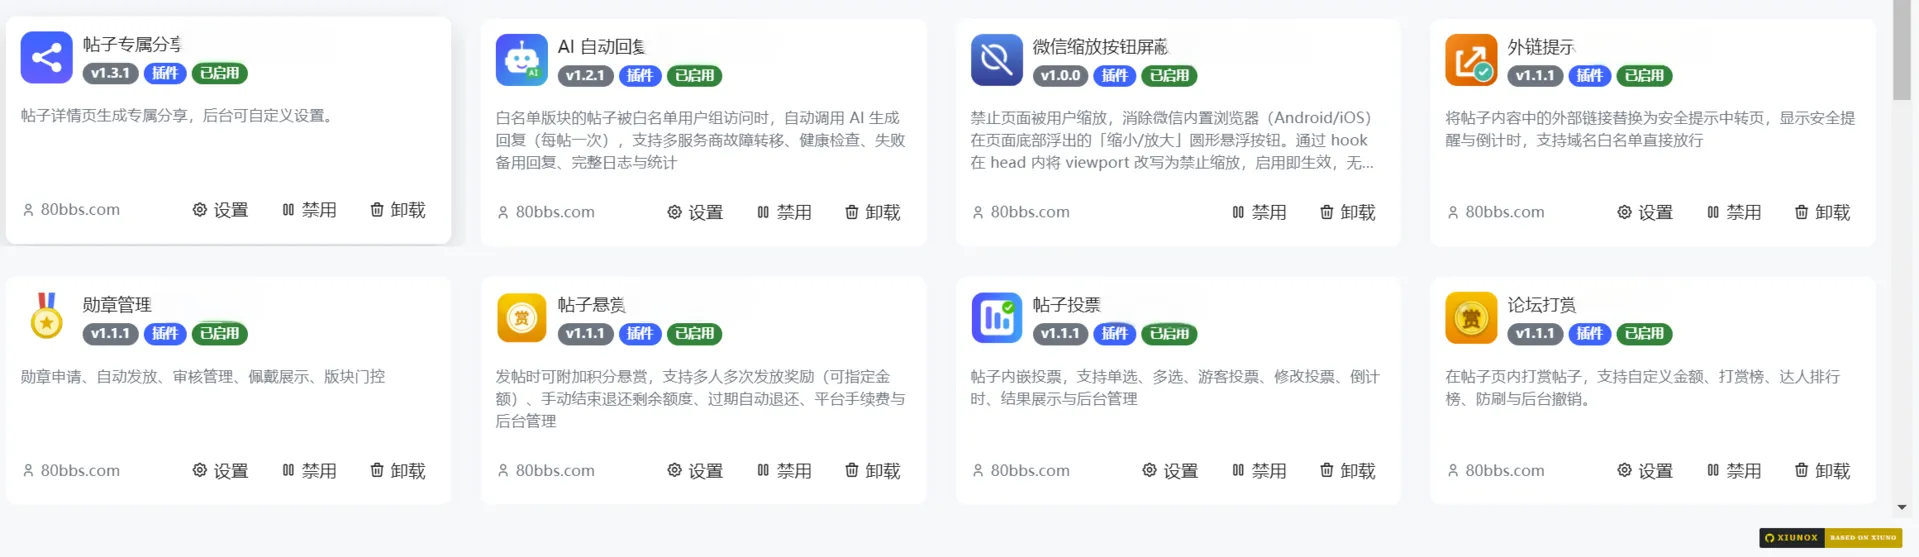Disable the AI 自动回复 plugin via 禁用

[x=784, y=212]
